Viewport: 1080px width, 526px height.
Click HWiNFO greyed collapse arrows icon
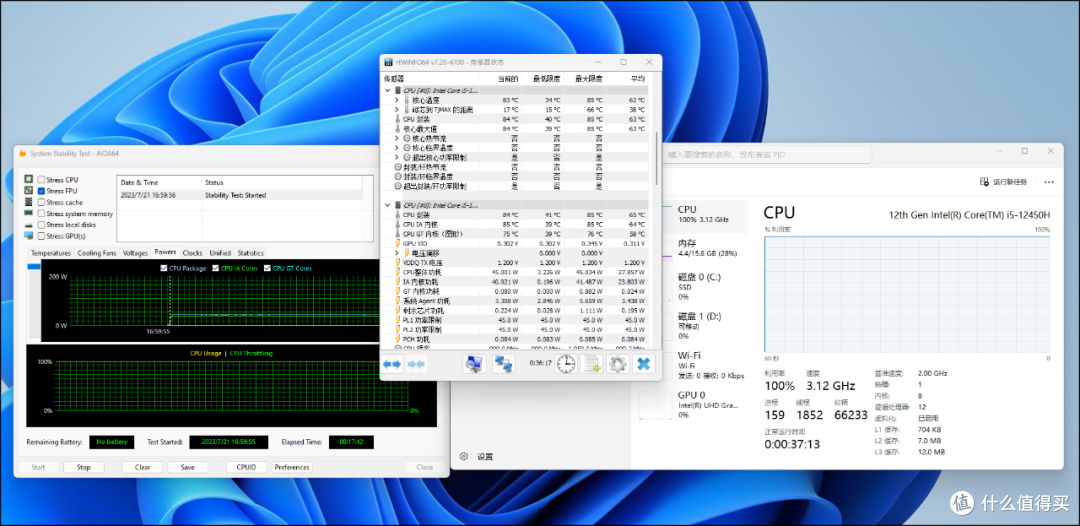click(x=417, y=364)
